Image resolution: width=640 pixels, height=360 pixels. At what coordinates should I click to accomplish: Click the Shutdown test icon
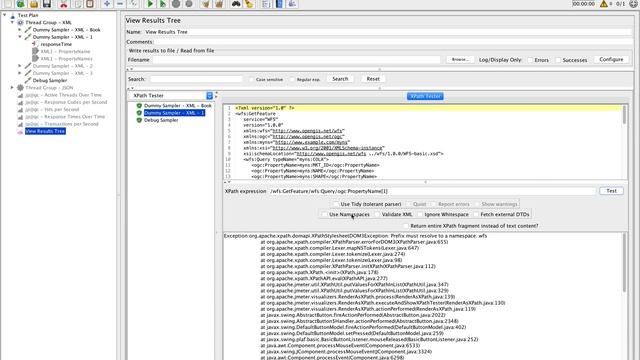[x=189, y=4]
